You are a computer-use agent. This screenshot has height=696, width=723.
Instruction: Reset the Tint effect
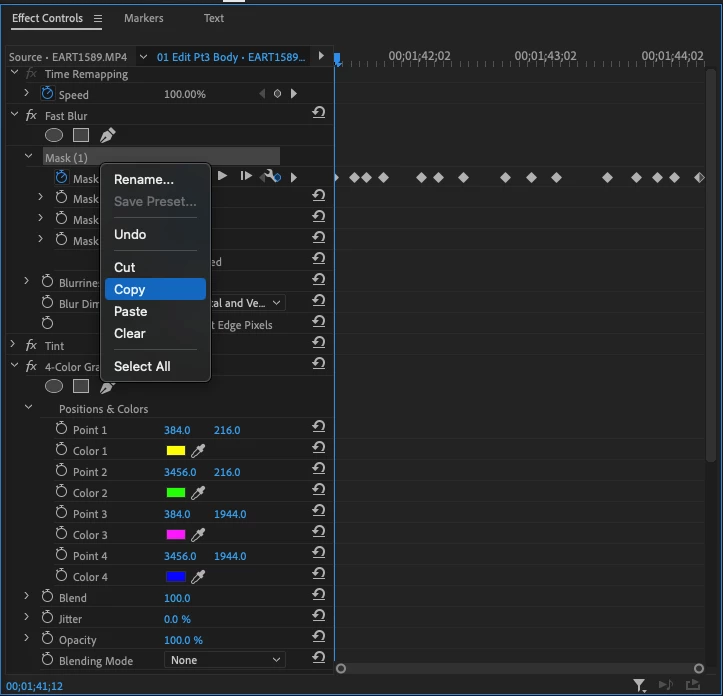pos(319,342)
